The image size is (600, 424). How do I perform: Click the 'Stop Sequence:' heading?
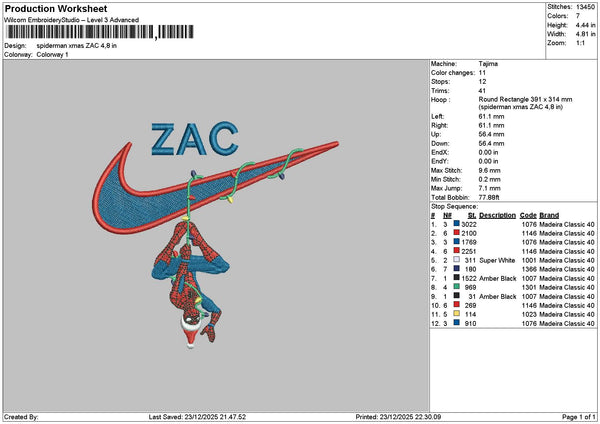[x=455, y=207]
